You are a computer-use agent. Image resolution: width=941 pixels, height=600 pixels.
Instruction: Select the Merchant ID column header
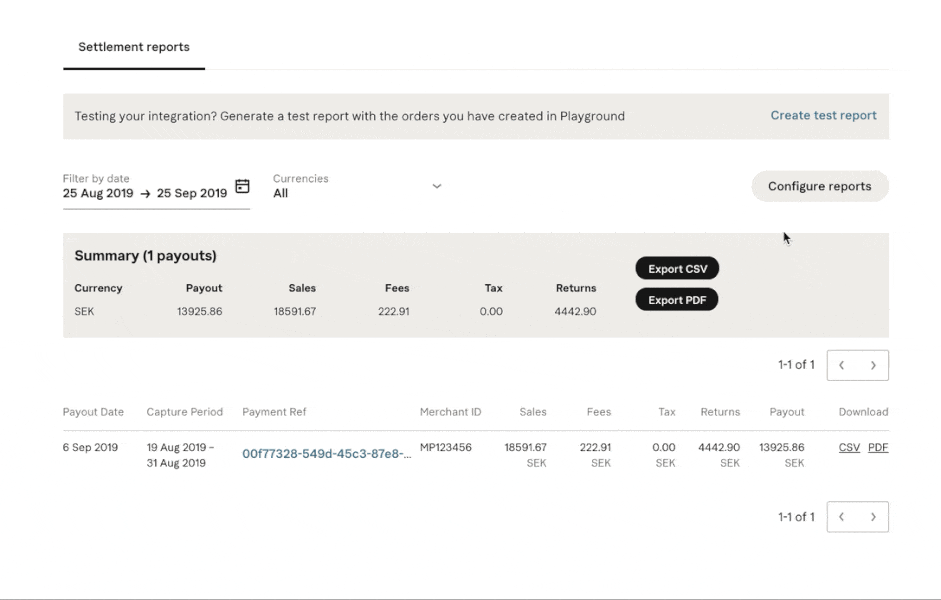[450, 412]
